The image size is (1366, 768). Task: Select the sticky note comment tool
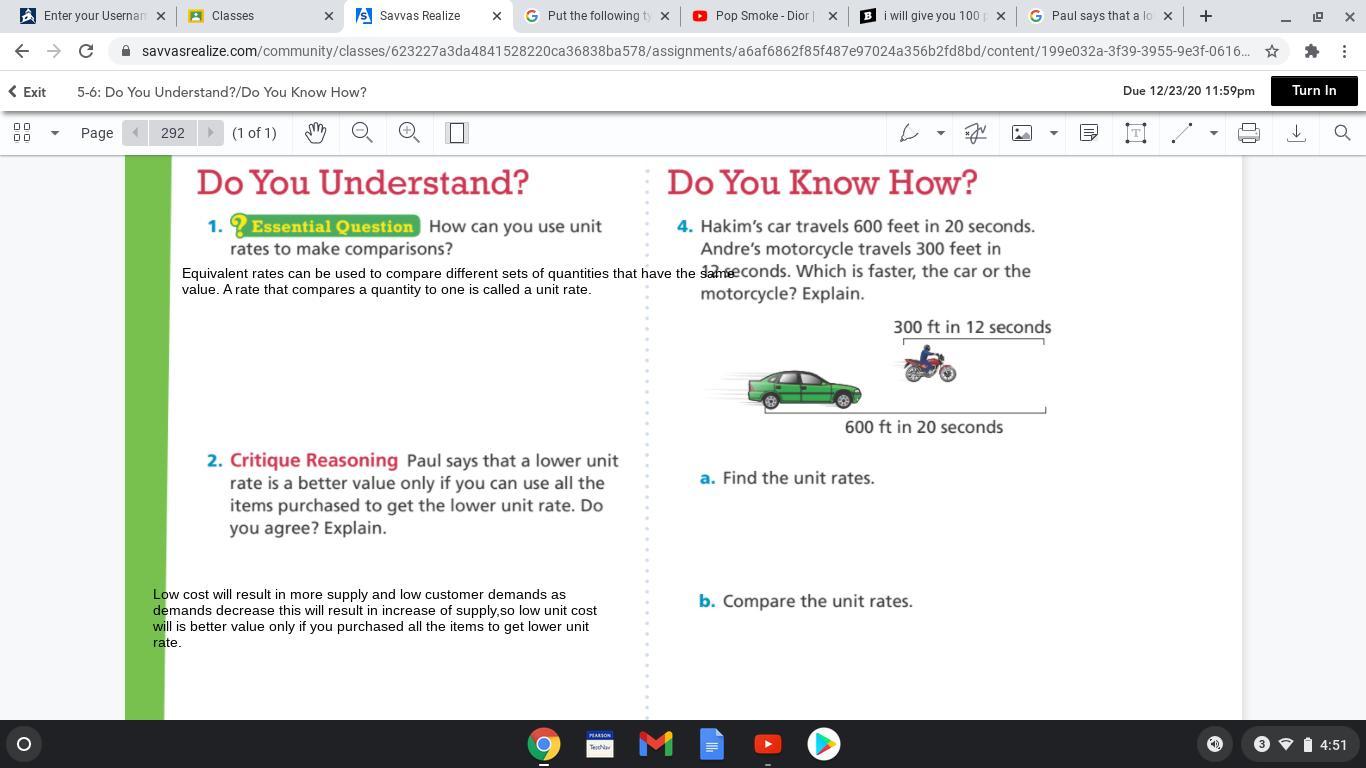point(1089,133)
